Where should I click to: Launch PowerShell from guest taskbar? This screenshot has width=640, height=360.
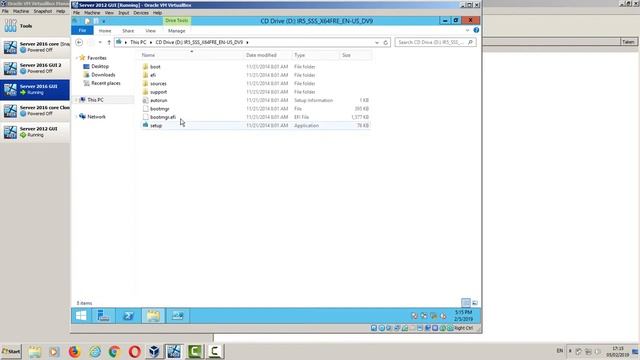pos(128,316)
